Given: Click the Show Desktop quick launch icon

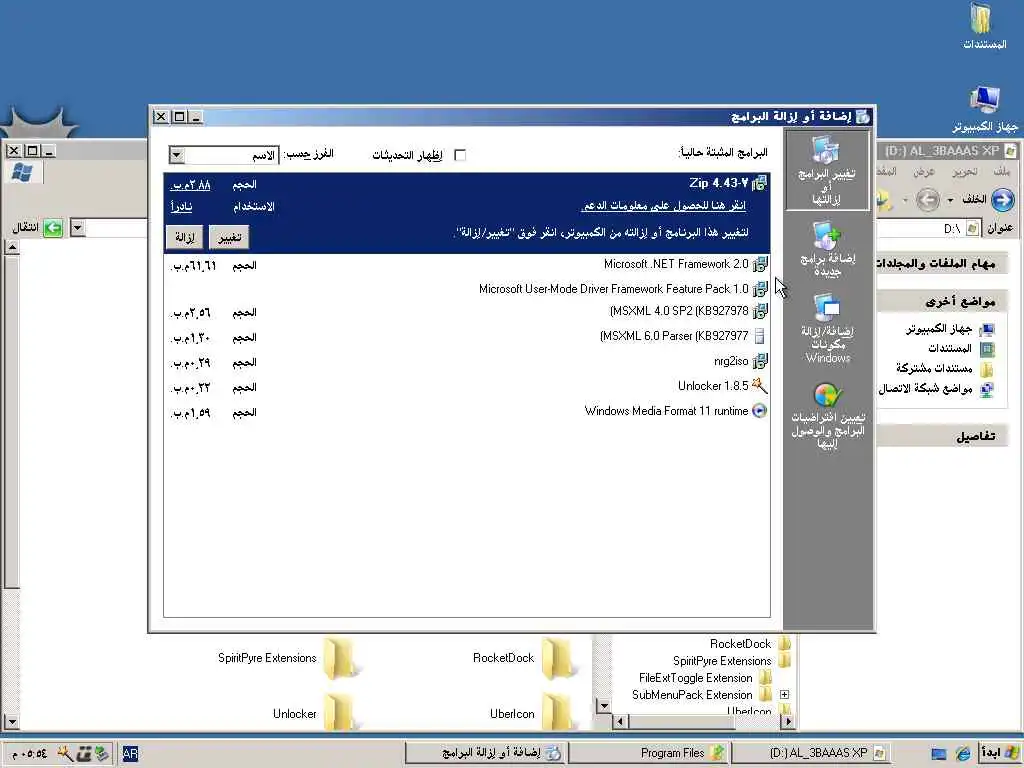Looking at the screenshot, I should coord(938,754).
